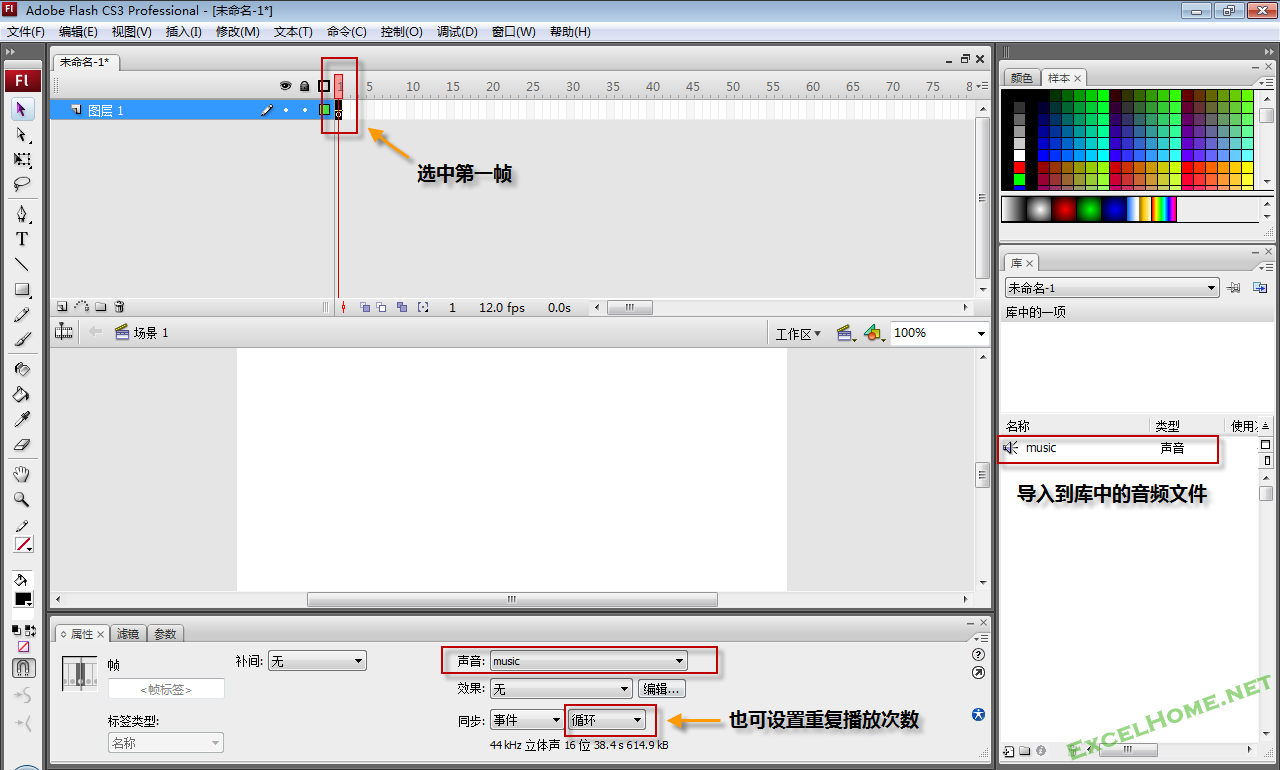Click the Swap Colors icon in toolbox
The height and width of the screenshot is (770, 1280).
(30, 630)
